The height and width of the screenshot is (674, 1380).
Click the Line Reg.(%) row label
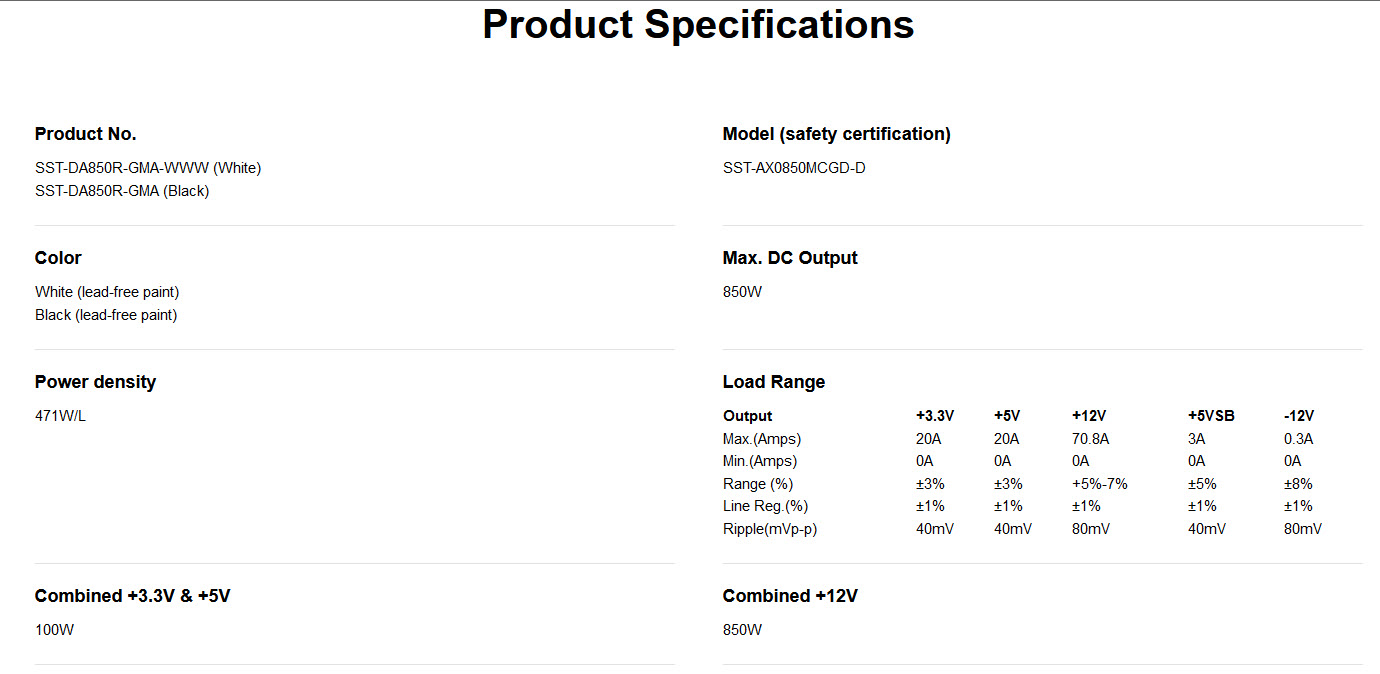click(765, 506)
